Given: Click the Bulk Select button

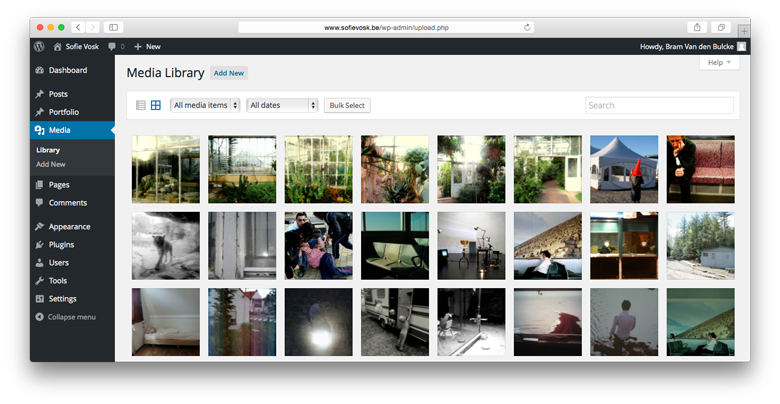Looking at the screenshot, I should [347, 105].
